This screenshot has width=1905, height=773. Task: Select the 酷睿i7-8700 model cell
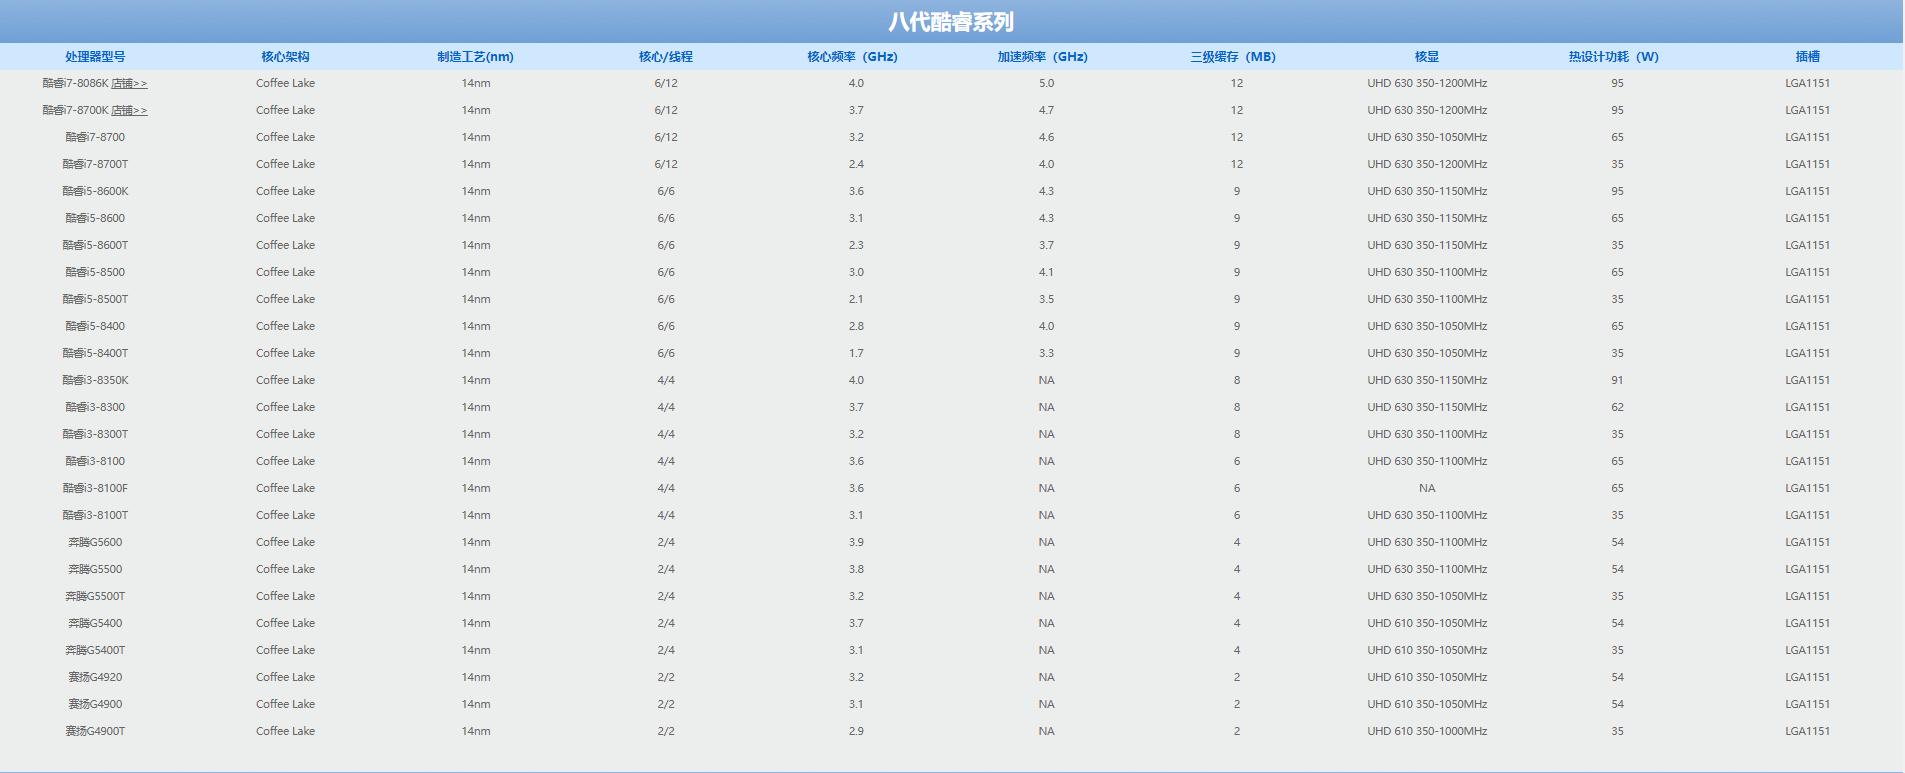pos(95,137)
